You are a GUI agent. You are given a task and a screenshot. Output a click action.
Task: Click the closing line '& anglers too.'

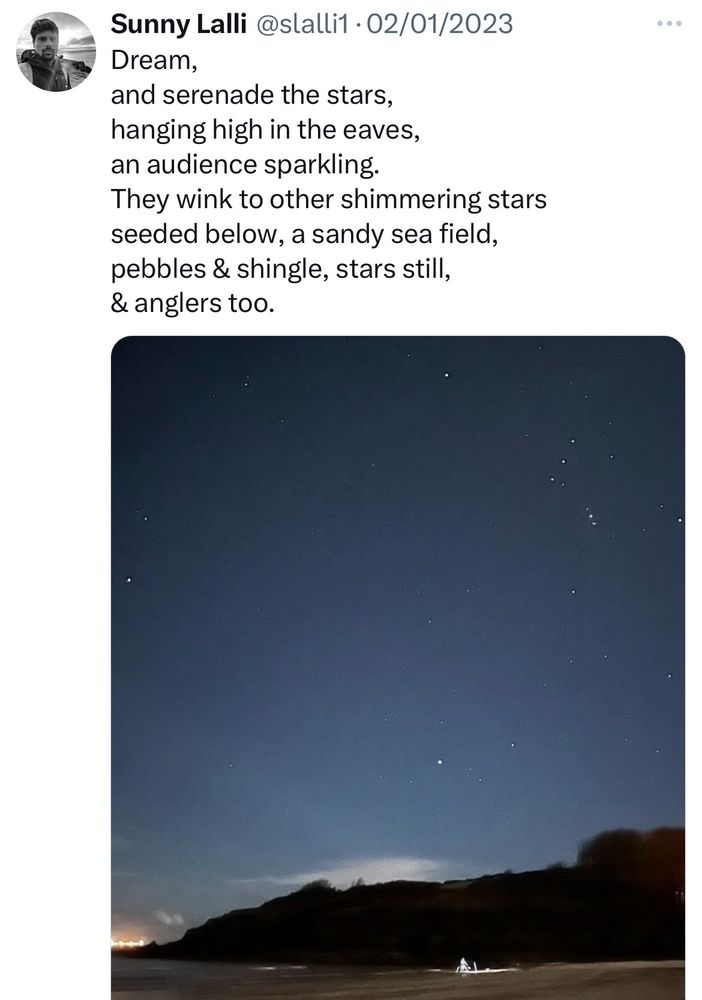click(x=193, y=303)
